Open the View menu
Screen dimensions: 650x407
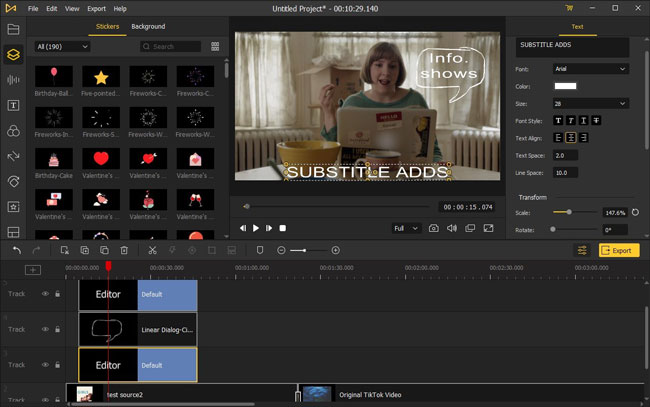(x=72, y=8)
